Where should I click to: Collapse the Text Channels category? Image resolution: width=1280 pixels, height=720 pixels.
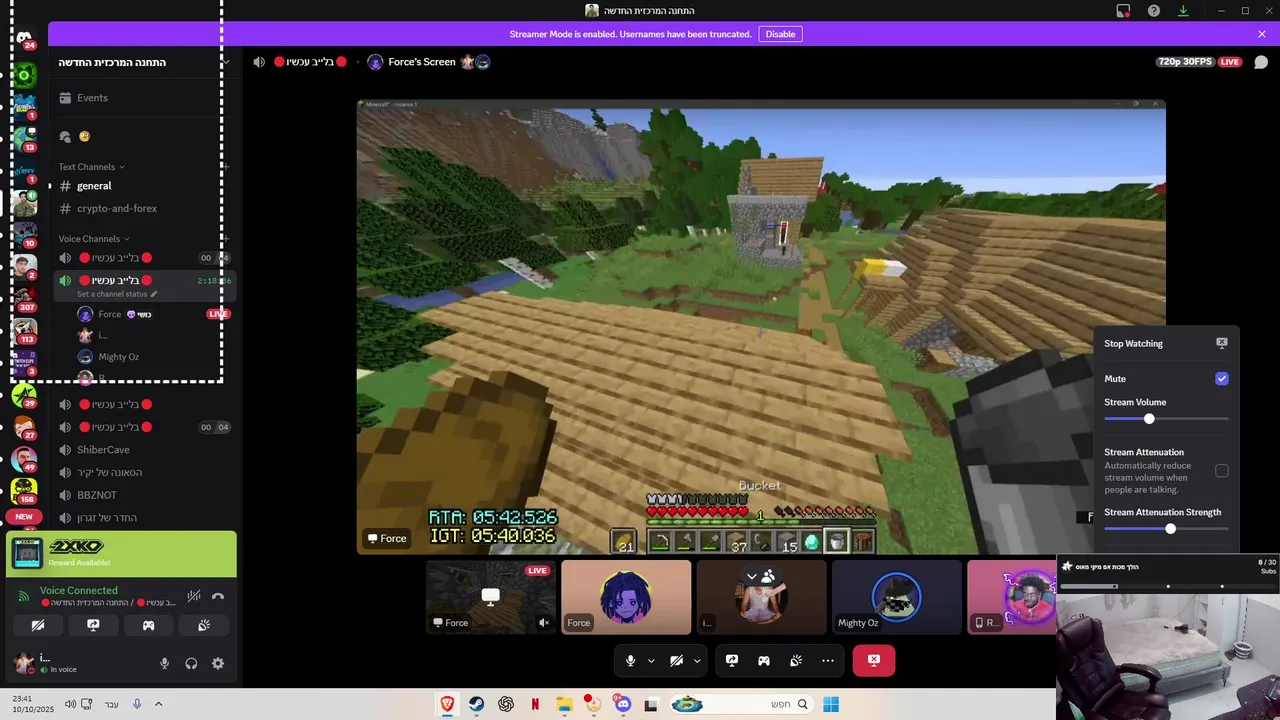(x=92, y=167)
